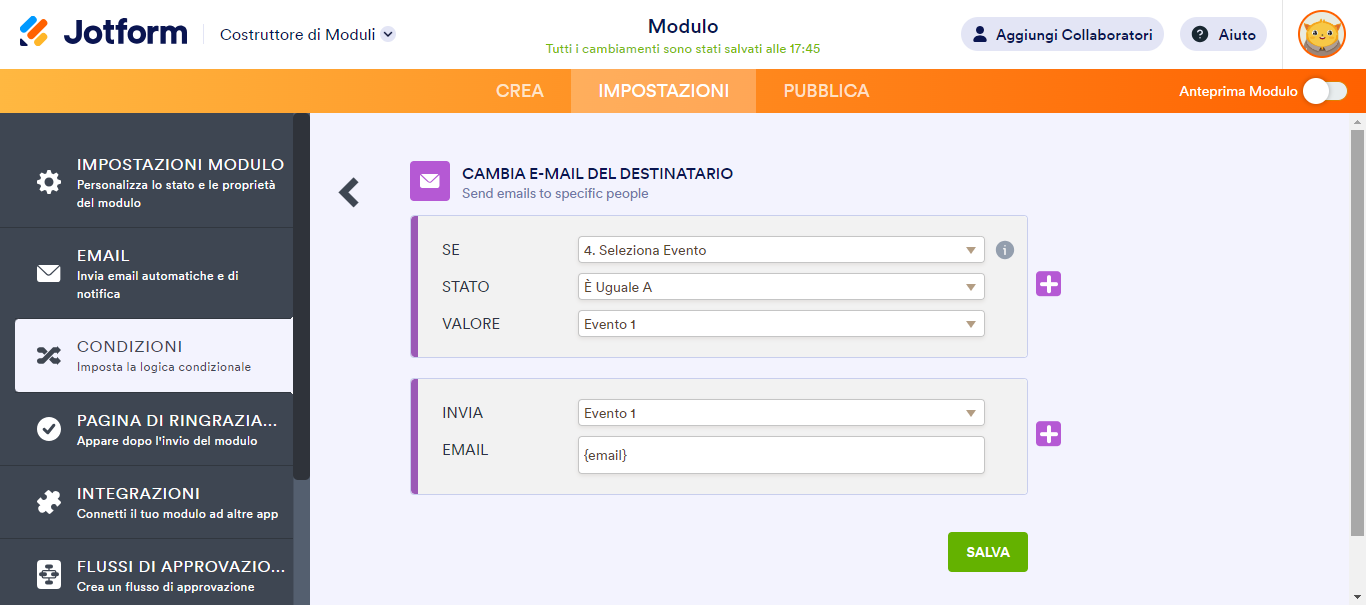Click Aggiungi Collaboratori button
This screenshot has width=1366, height=605.
click(x=1062, y=34)
